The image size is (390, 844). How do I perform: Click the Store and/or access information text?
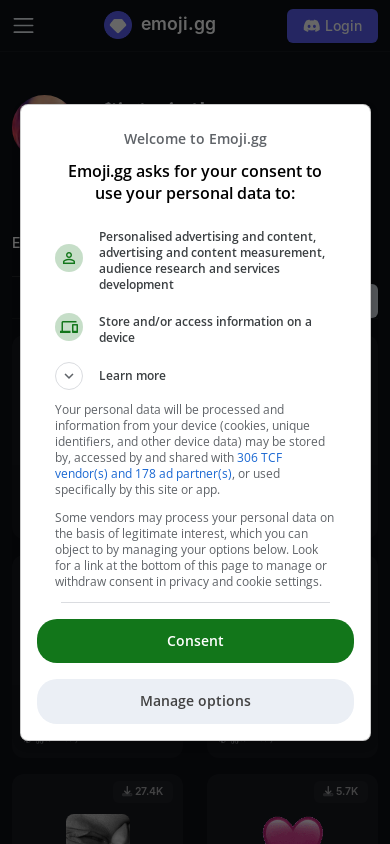205,329
